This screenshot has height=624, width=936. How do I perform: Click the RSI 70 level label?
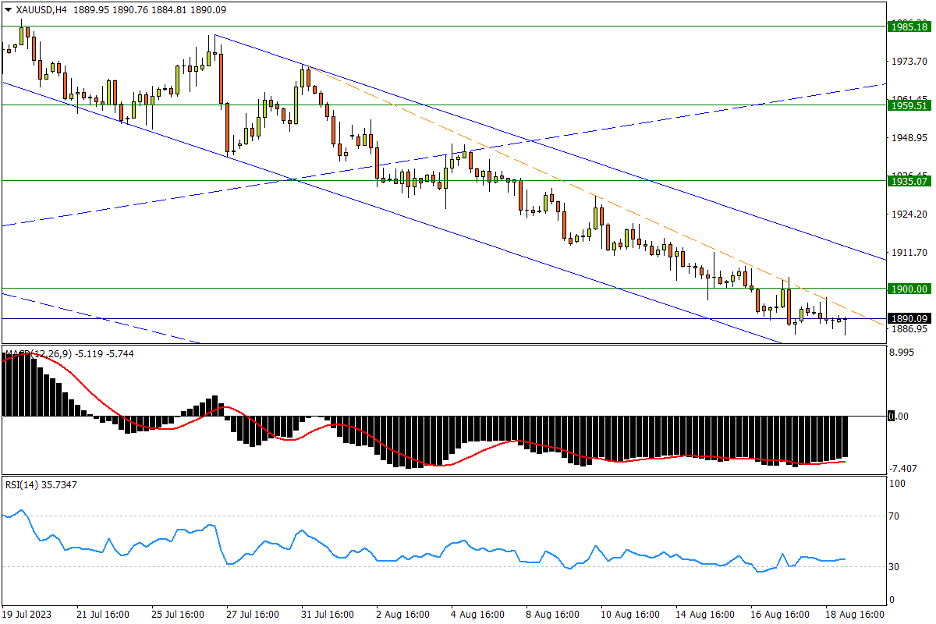[x=896, y=516]
